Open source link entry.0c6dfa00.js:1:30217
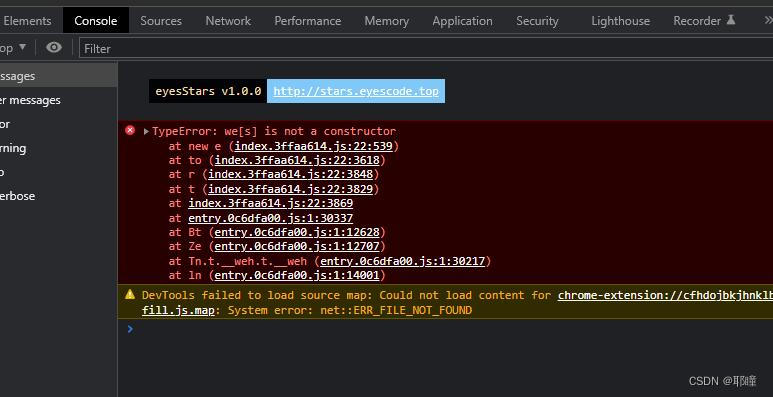This screenshot has height=397, width=773. [402, 261]
